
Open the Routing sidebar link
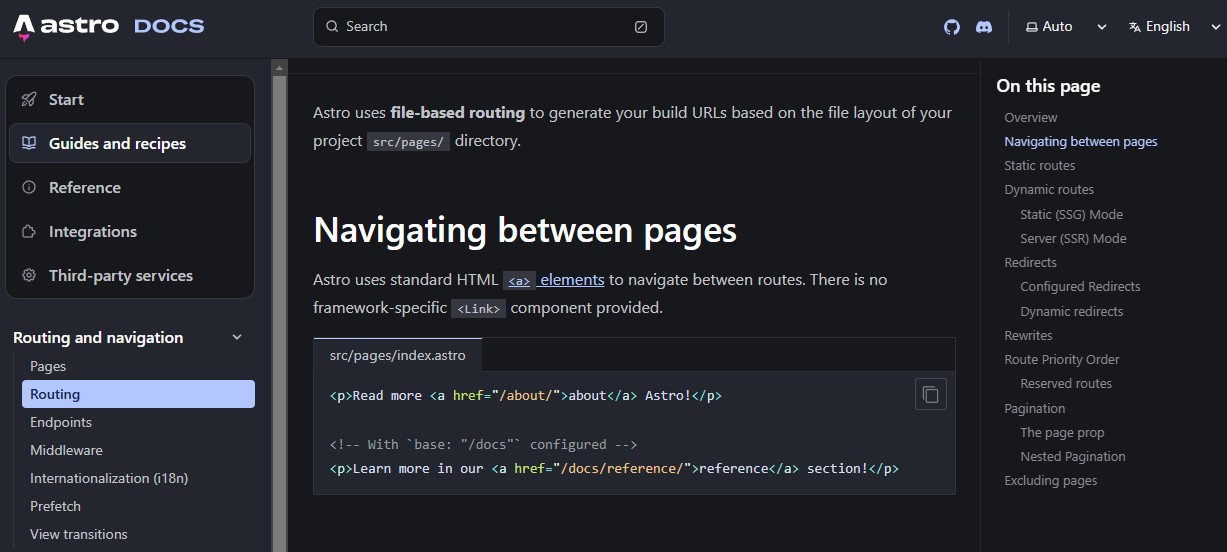[138, 394]
